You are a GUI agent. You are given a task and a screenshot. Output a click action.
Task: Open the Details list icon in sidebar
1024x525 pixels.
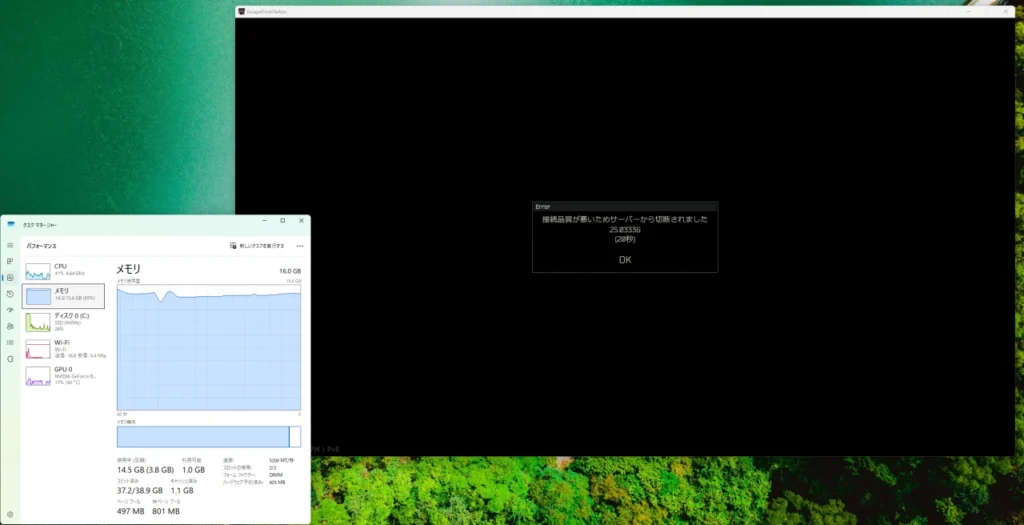[10, 341]
